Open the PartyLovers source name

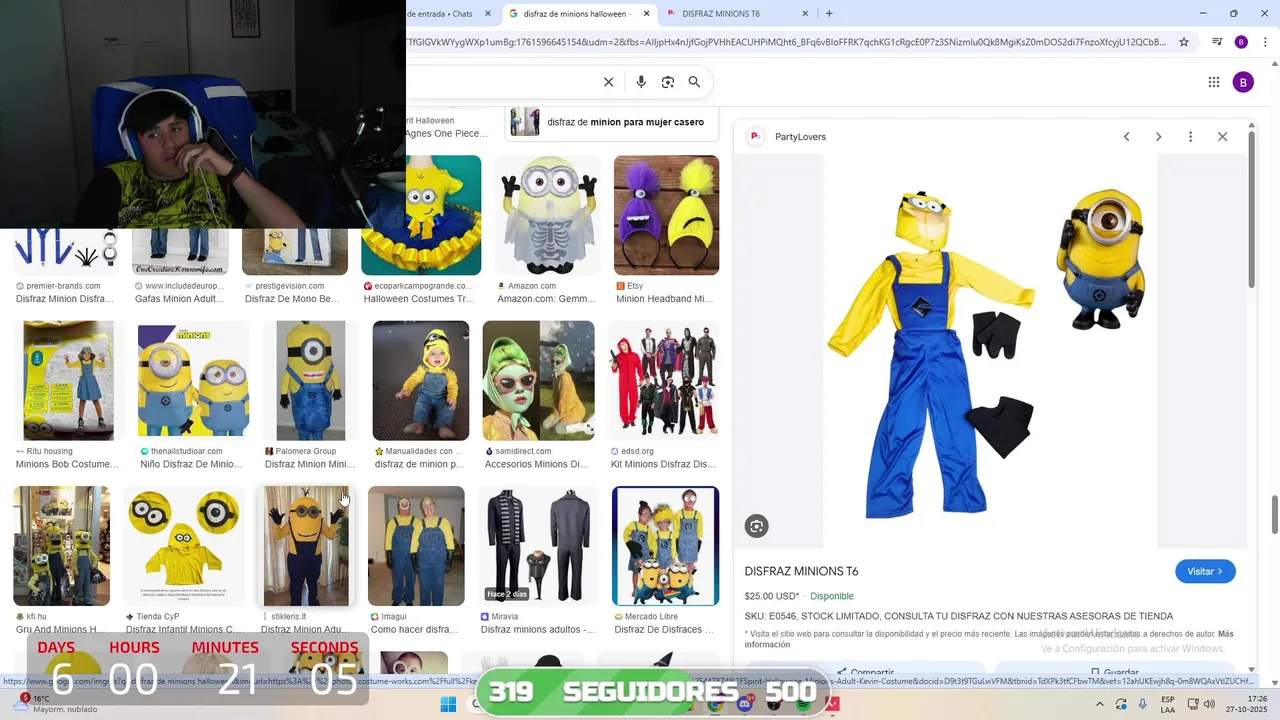point(800,137)
